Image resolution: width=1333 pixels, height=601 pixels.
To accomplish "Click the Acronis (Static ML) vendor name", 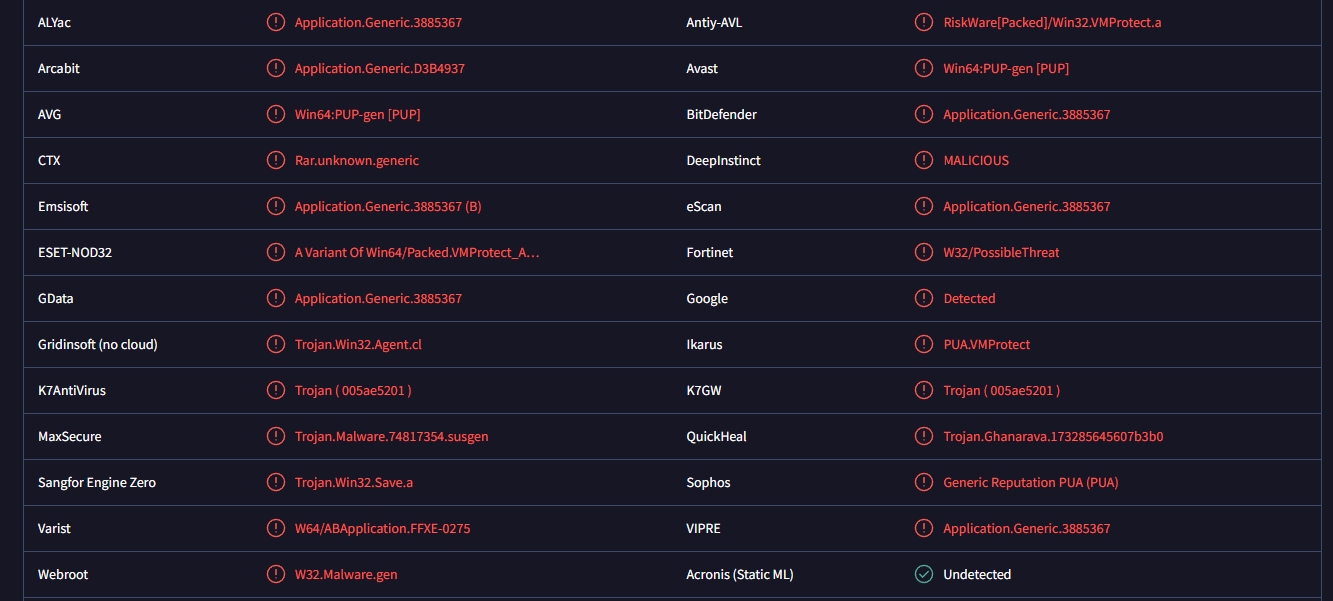I will pyautogui.click(x=740, y=574).
